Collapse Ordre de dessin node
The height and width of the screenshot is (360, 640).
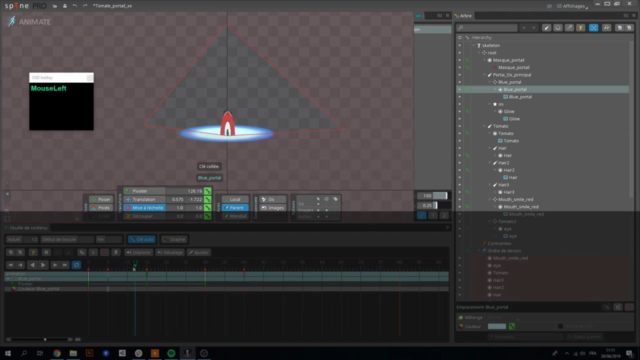coord(479,251)
